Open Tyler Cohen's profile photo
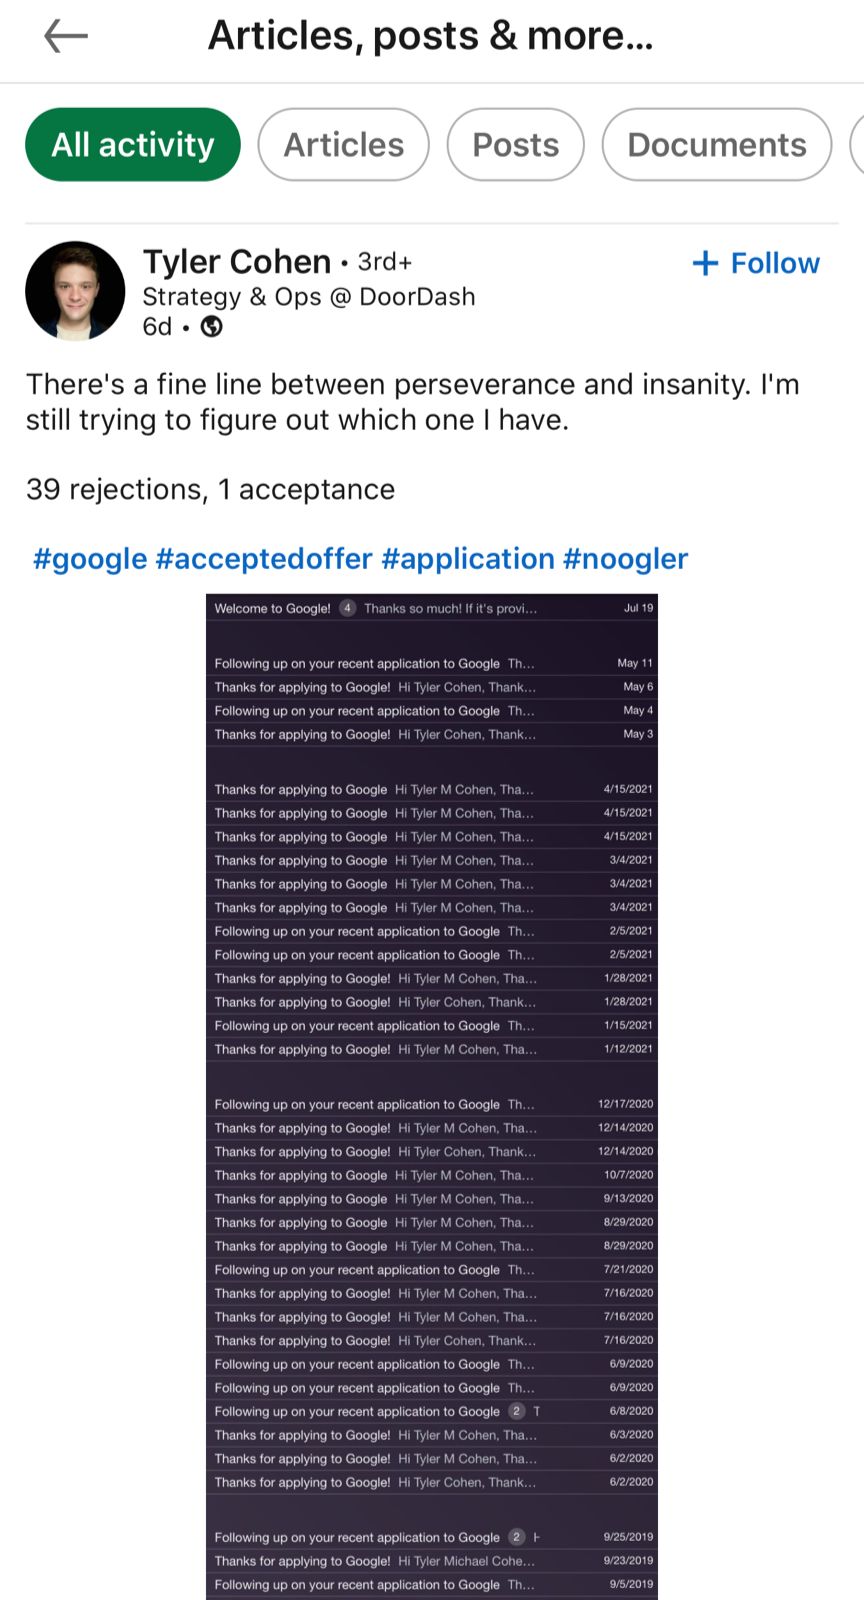The height and width of the screenshot is (1600, 864). (x=75, y=291)
